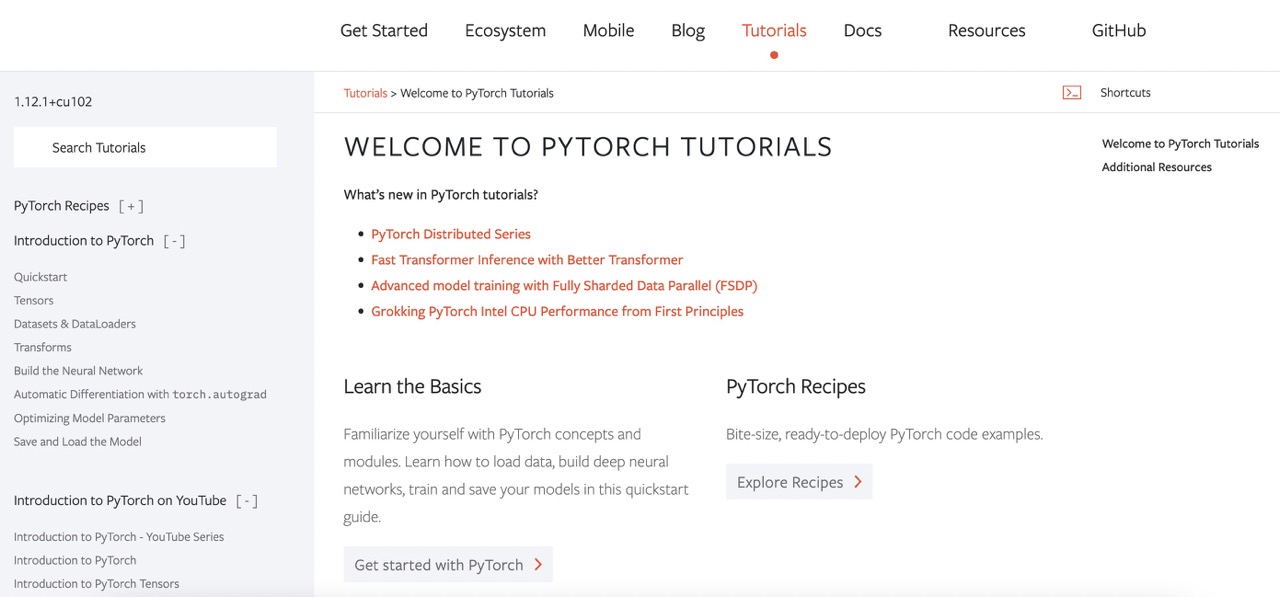The width and height of the screenshot is (1280, 597).
Task: Select the Tutorials nav item
Action: point(774,30)
